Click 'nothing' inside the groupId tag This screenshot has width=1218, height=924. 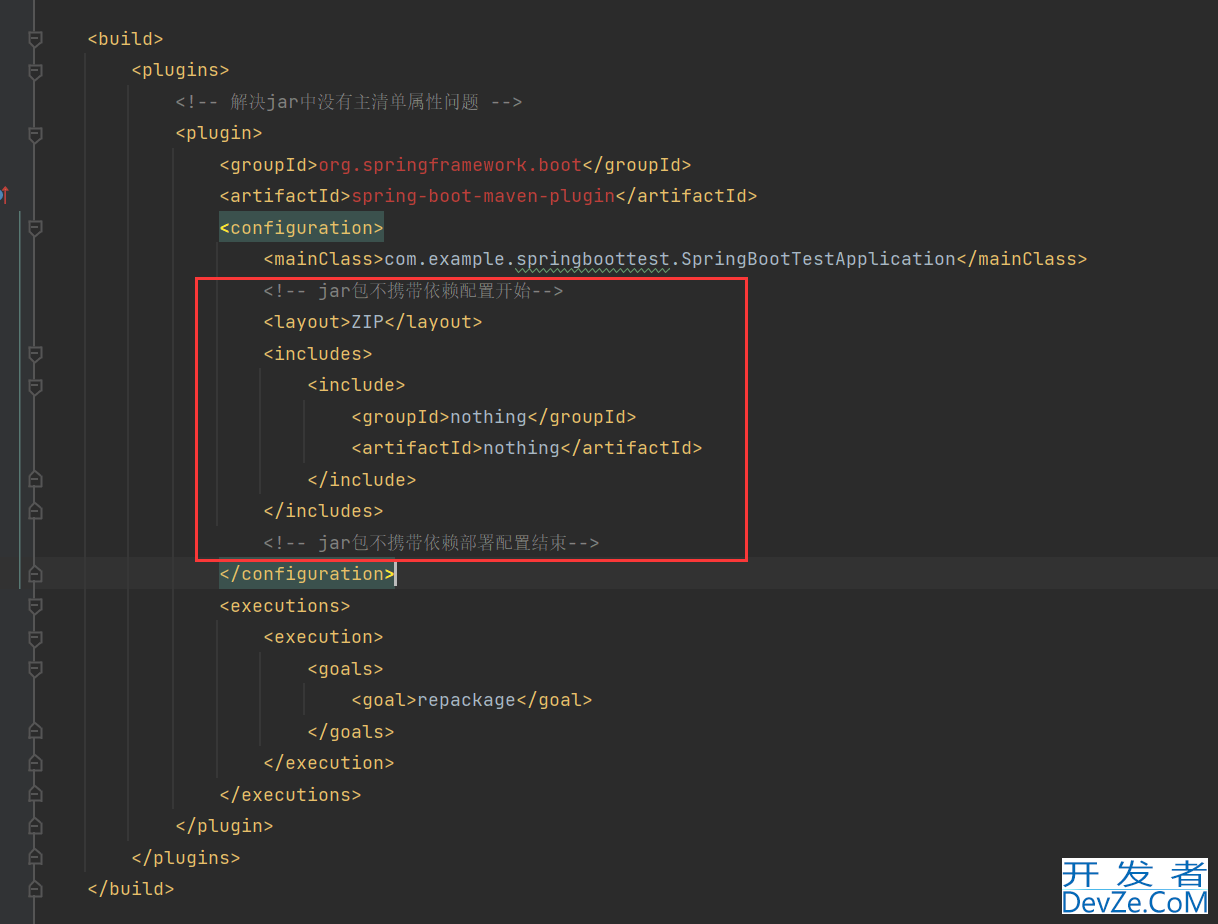tap(488, 417)
